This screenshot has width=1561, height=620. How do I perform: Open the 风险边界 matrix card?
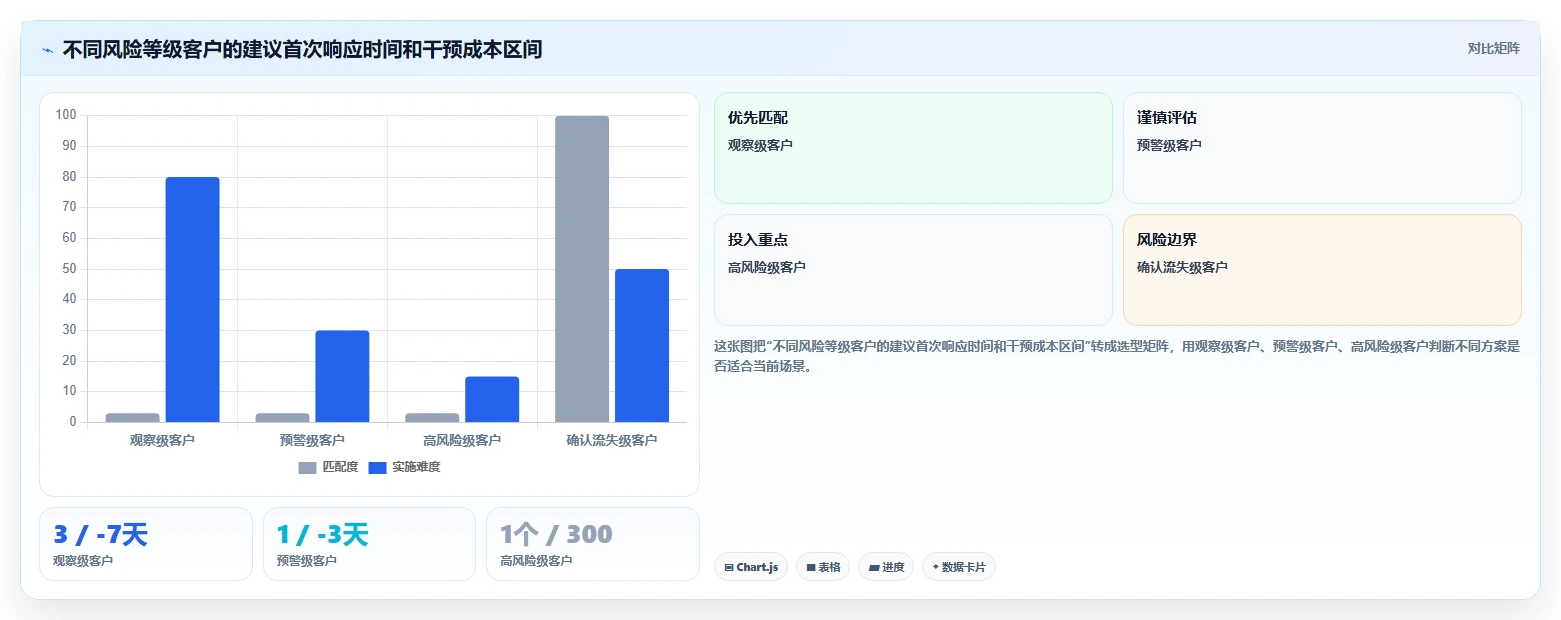point(1322,270)
